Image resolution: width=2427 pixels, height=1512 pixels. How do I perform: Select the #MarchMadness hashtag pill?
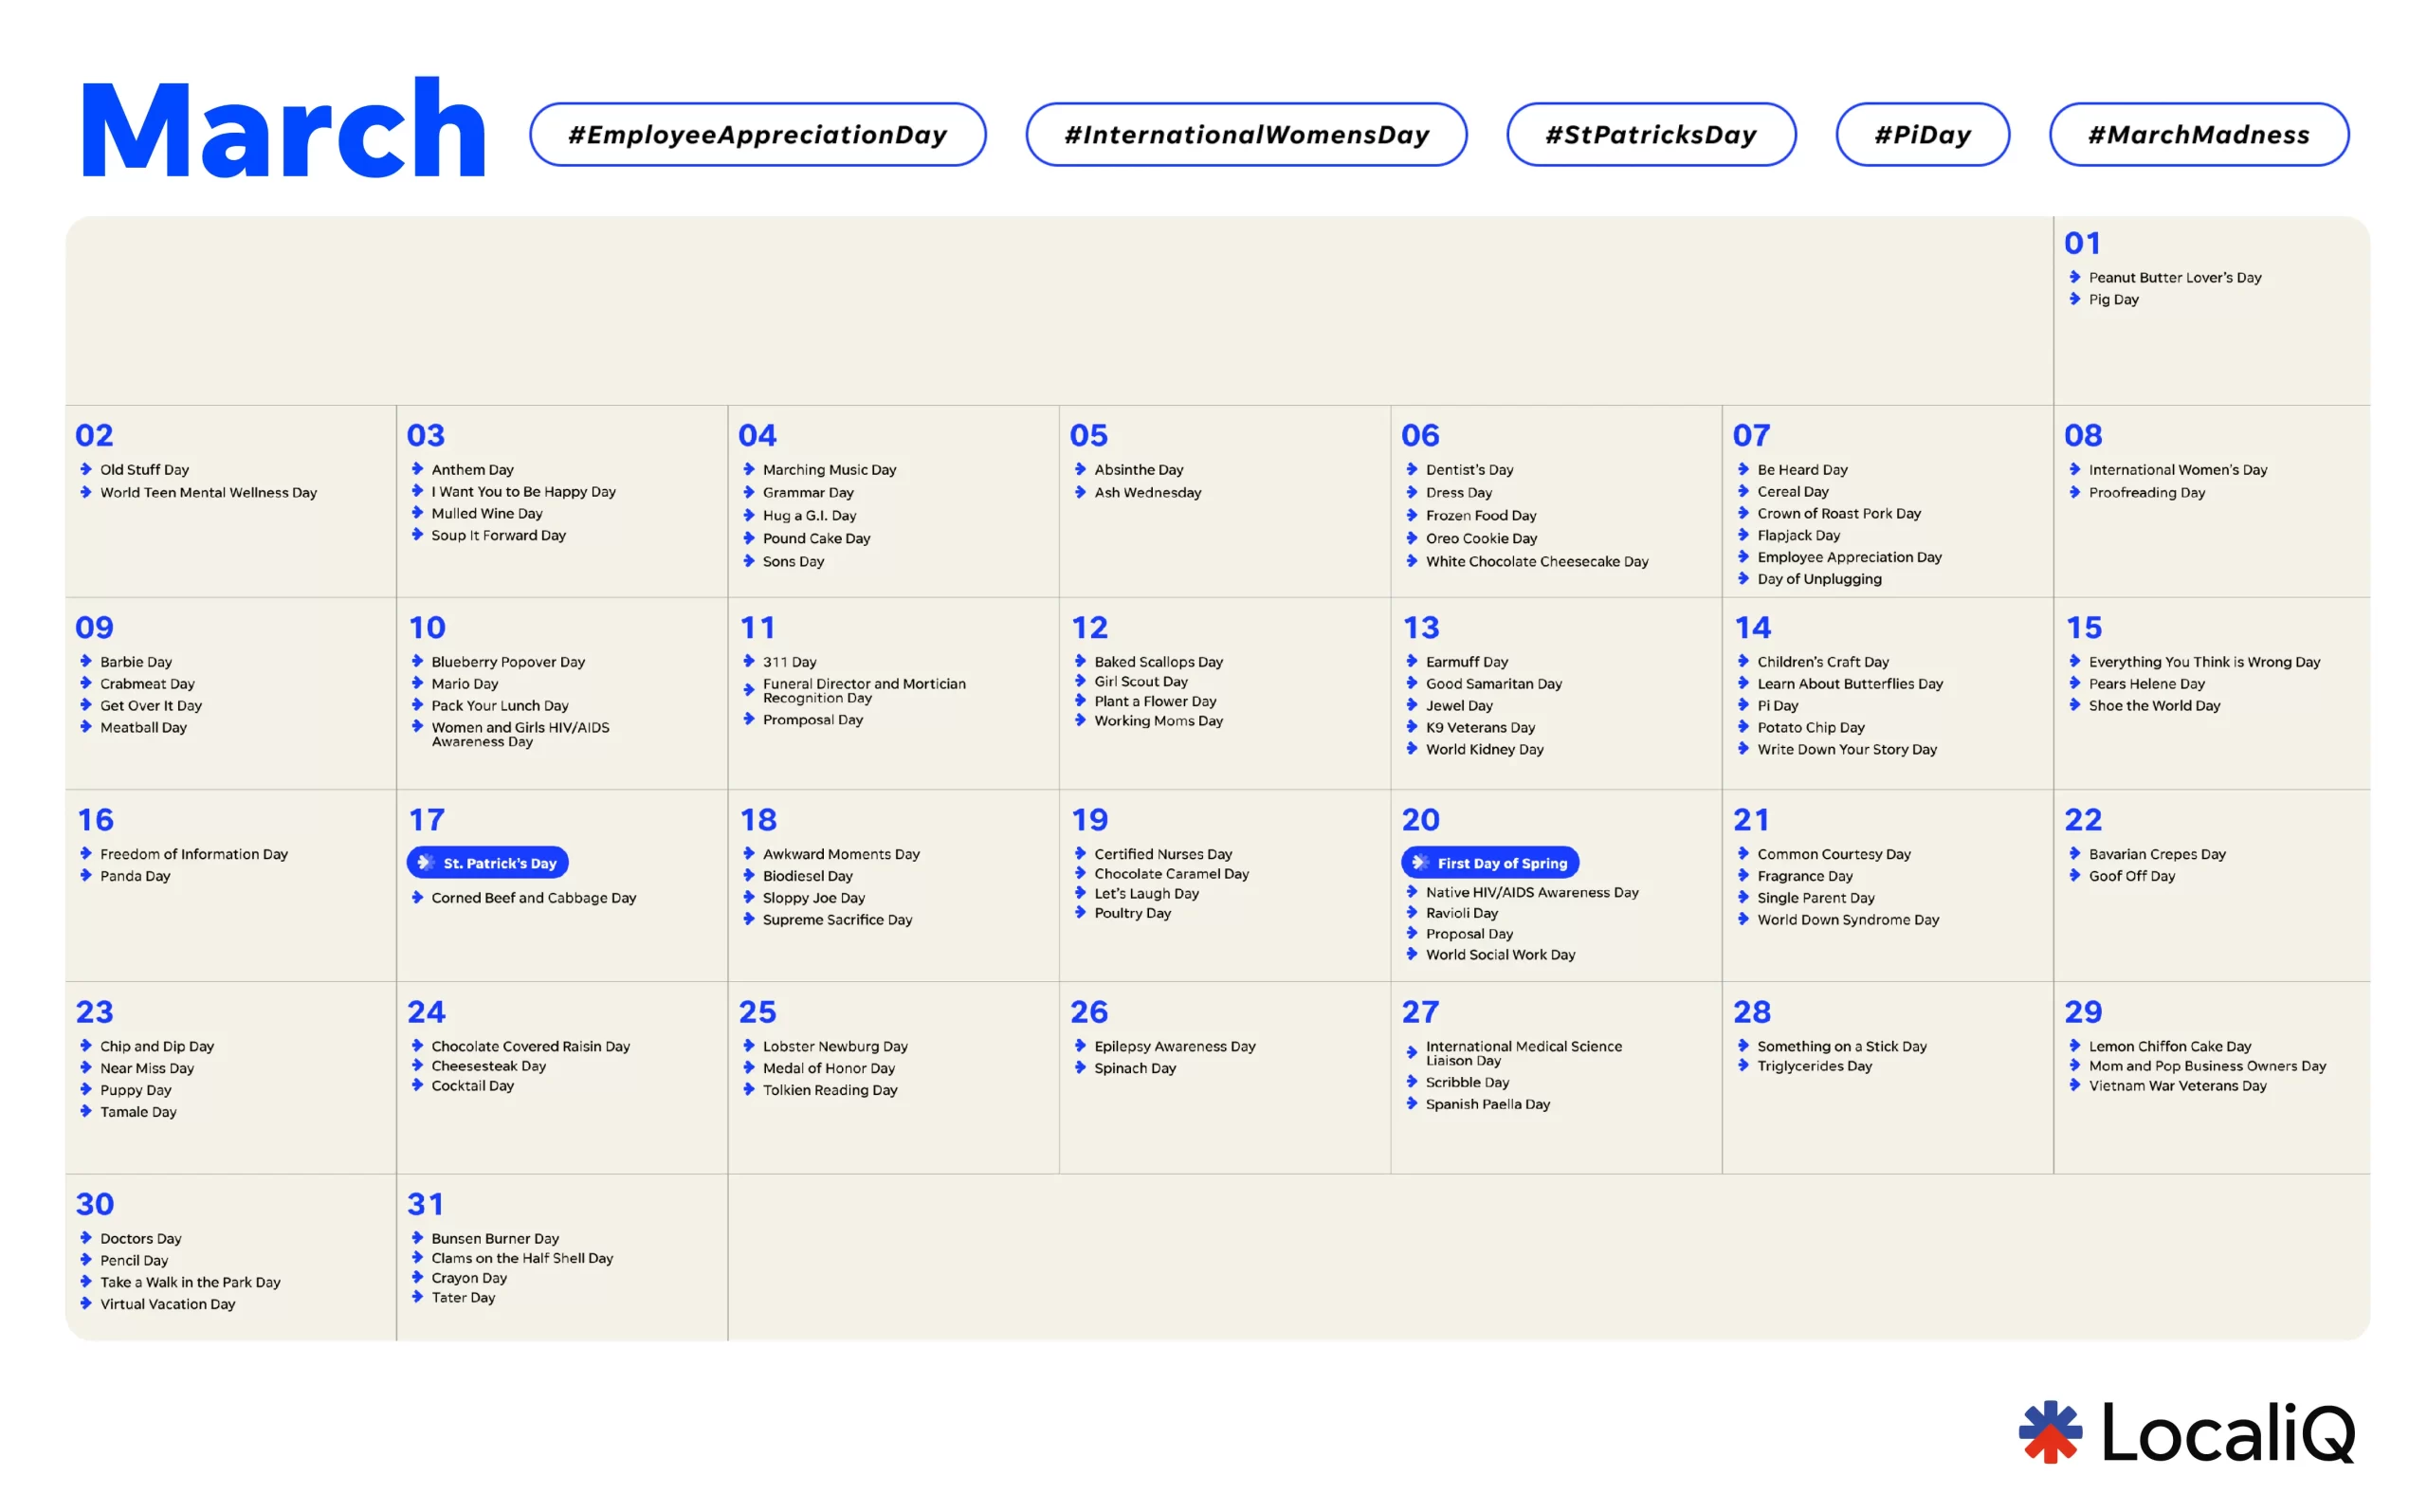pyautogui.click(x=2199, y=134)
